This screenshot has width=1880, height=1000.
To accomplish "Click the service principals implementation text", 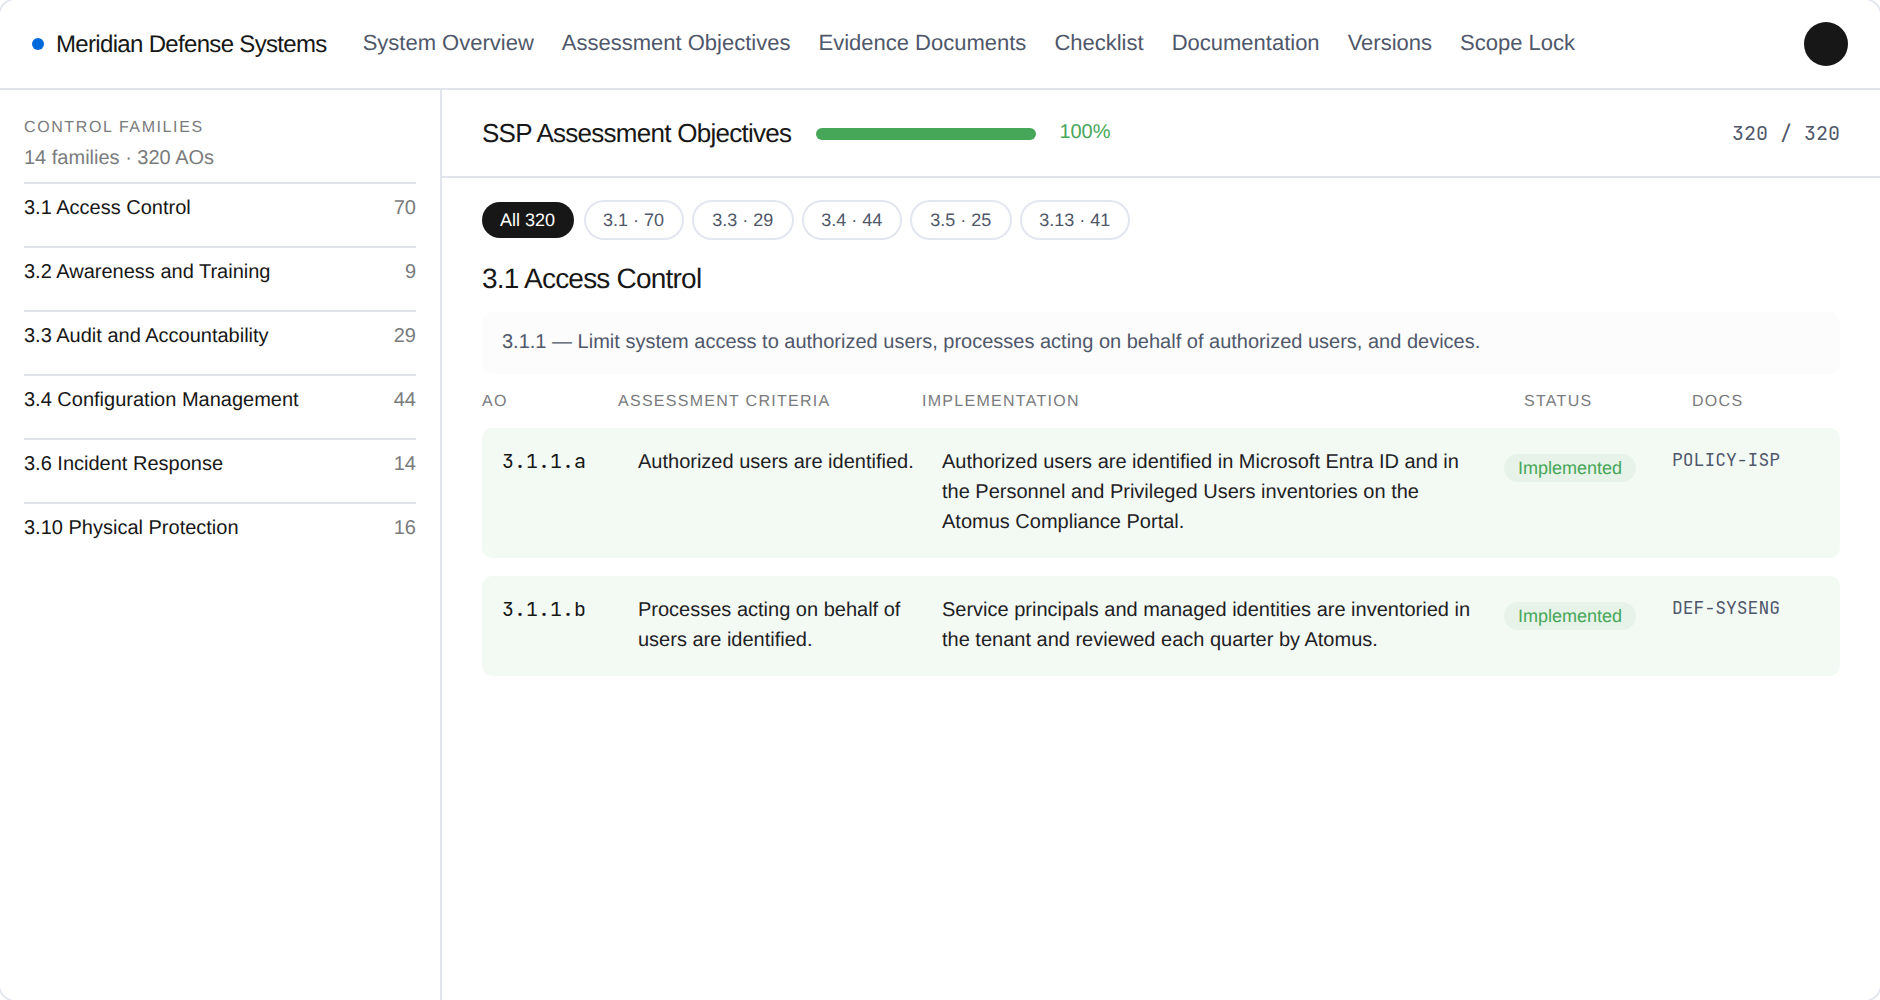I will tap(1206, 624).
